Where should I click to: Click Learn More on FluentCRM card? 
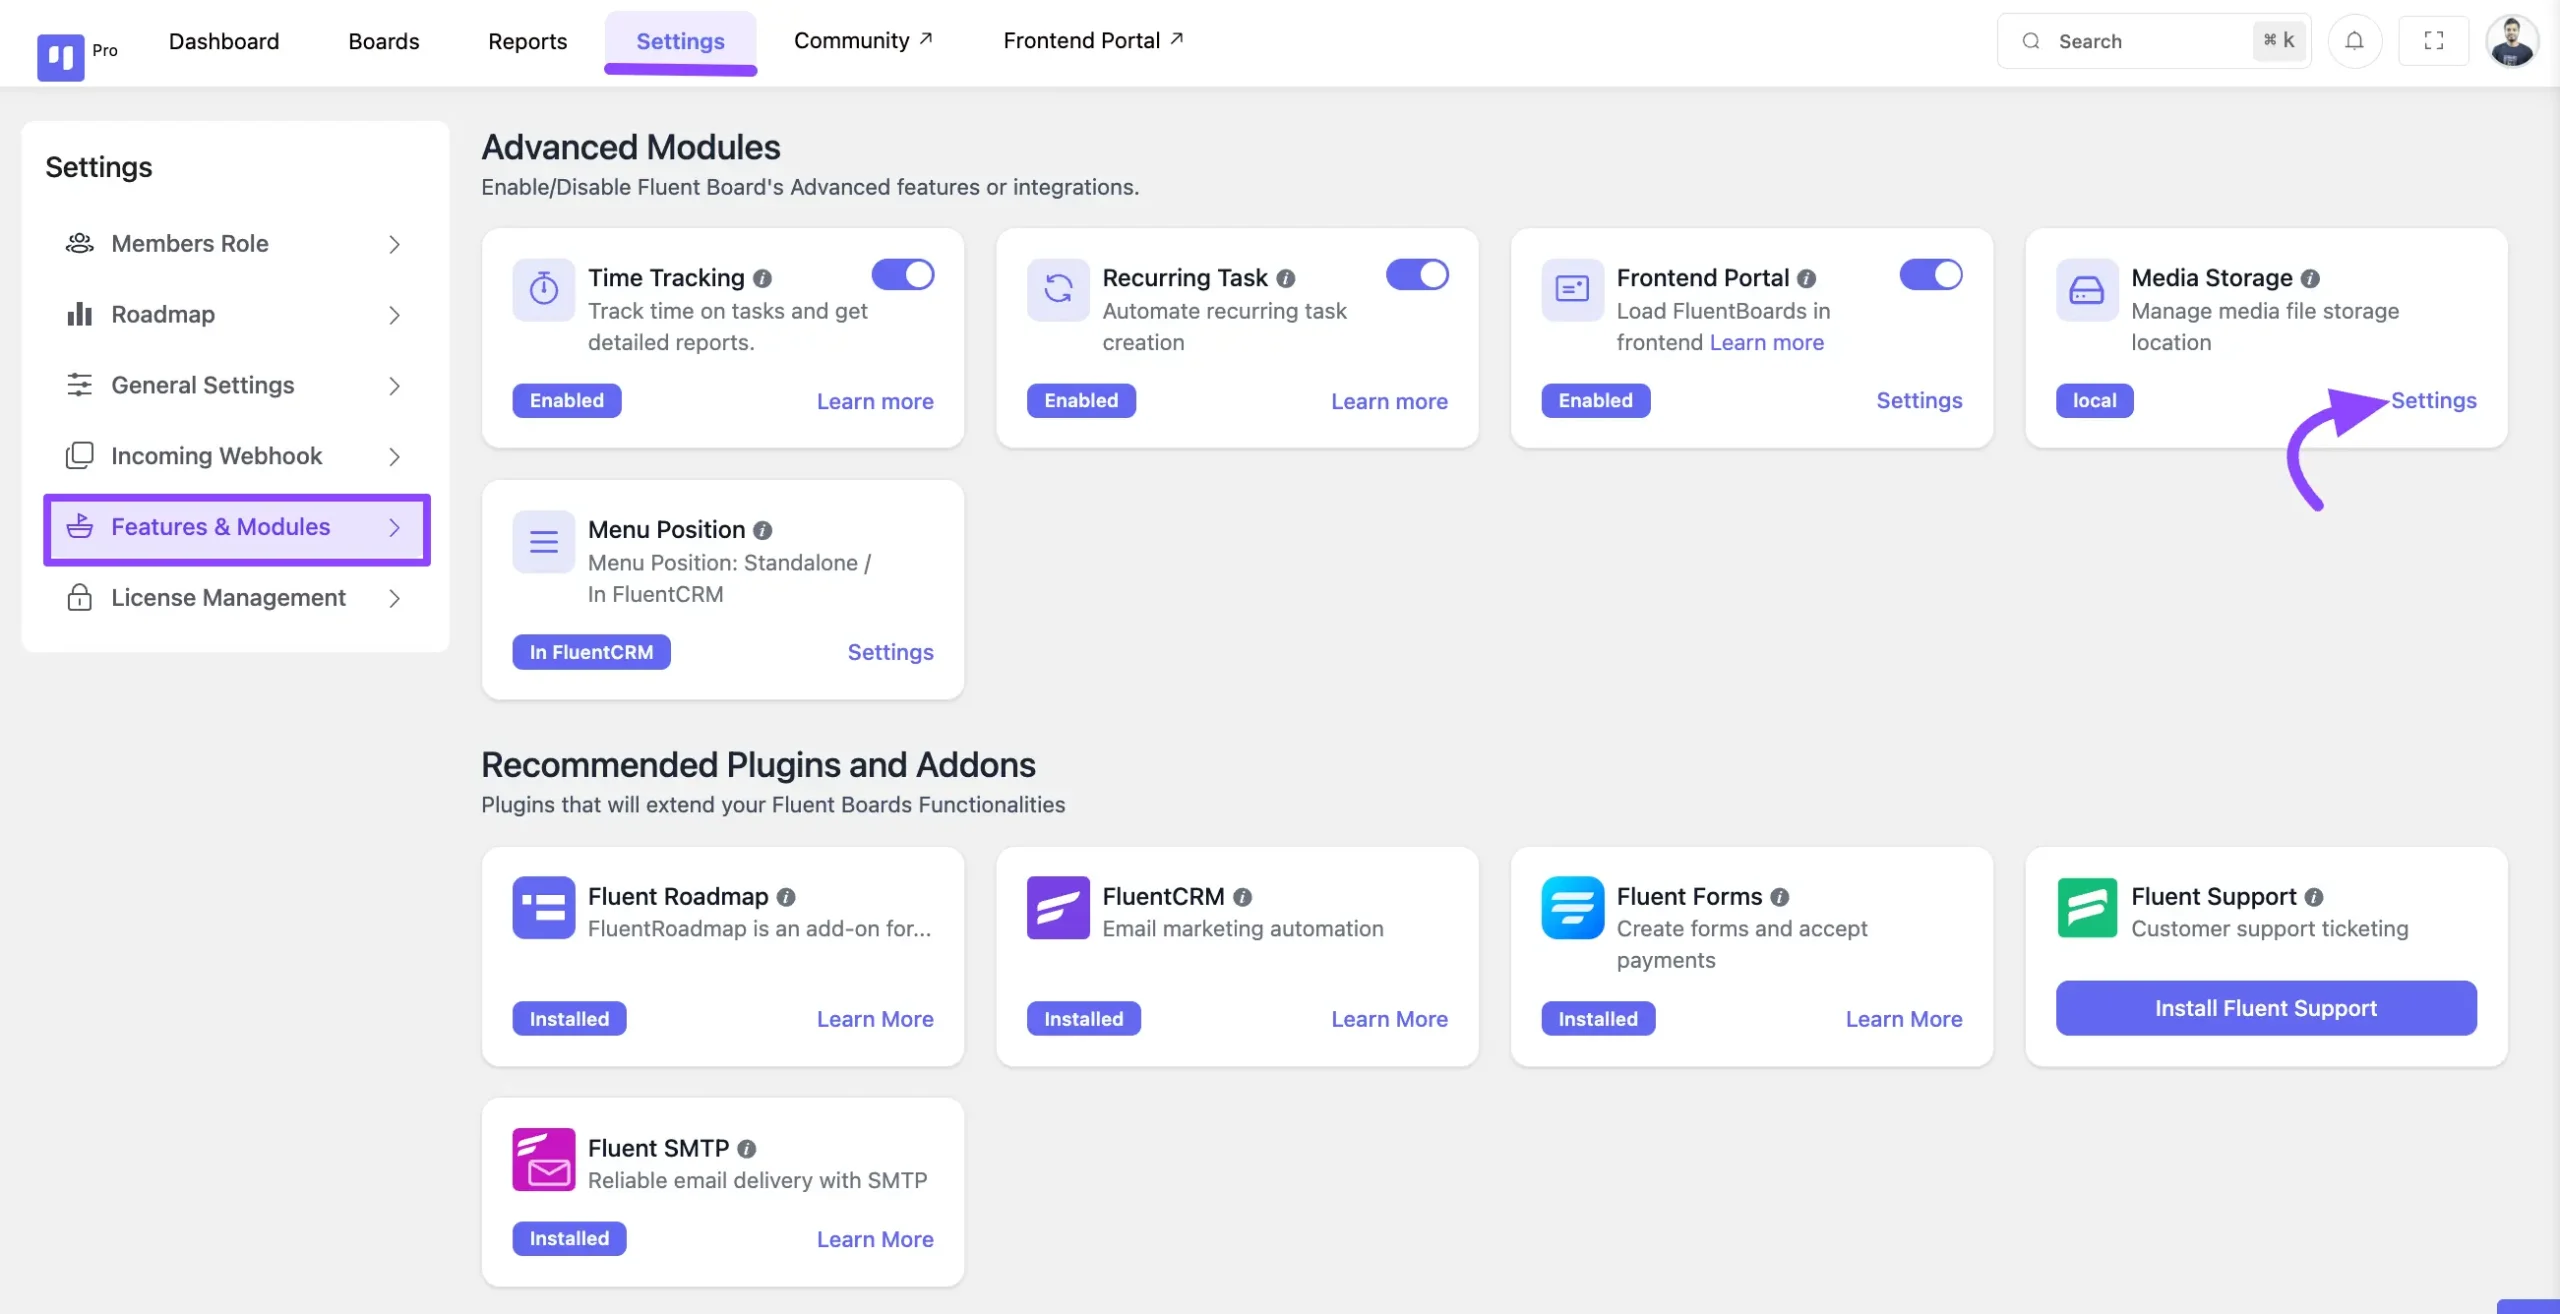point(1389,1019)
